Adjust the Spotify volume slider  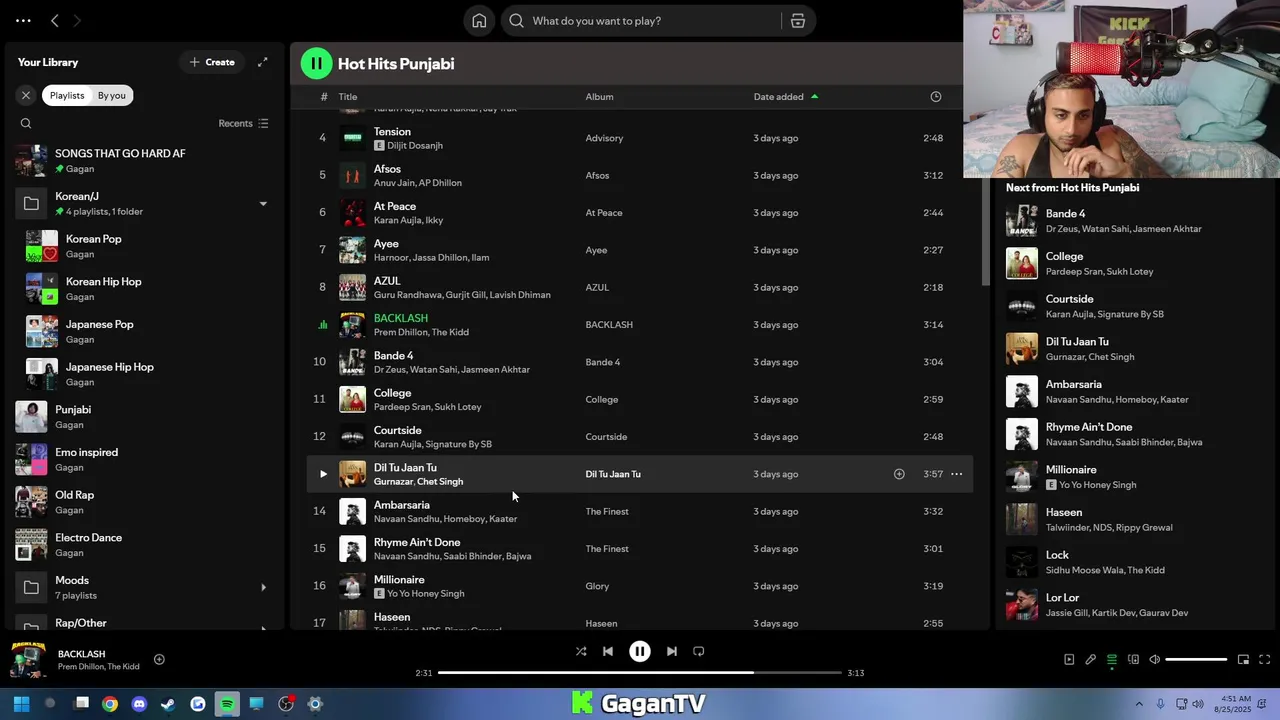pyautogui.click(x=1196, y=660)
